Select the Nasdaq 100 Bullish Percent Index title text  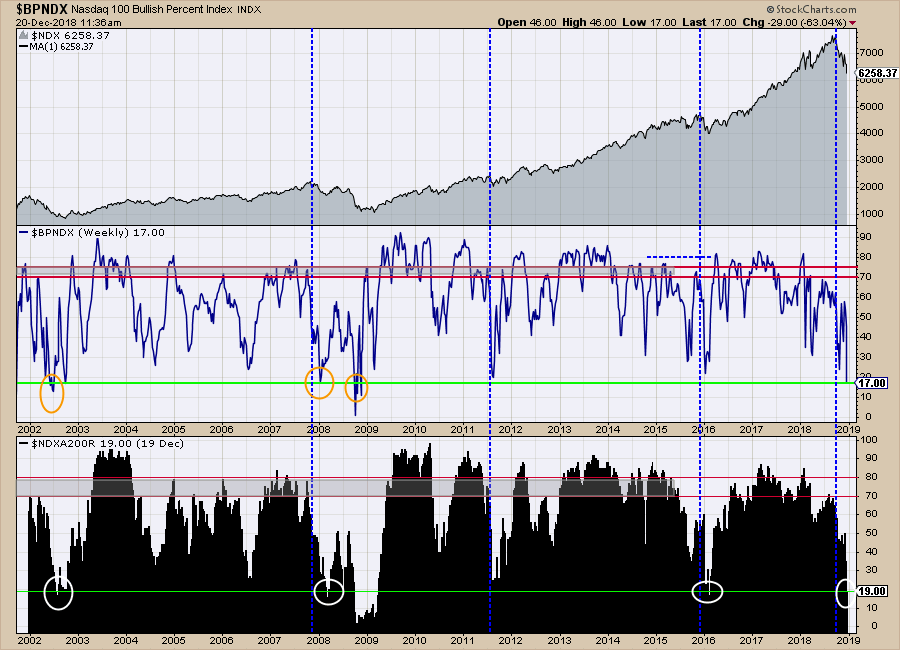[x=152, y=10]
